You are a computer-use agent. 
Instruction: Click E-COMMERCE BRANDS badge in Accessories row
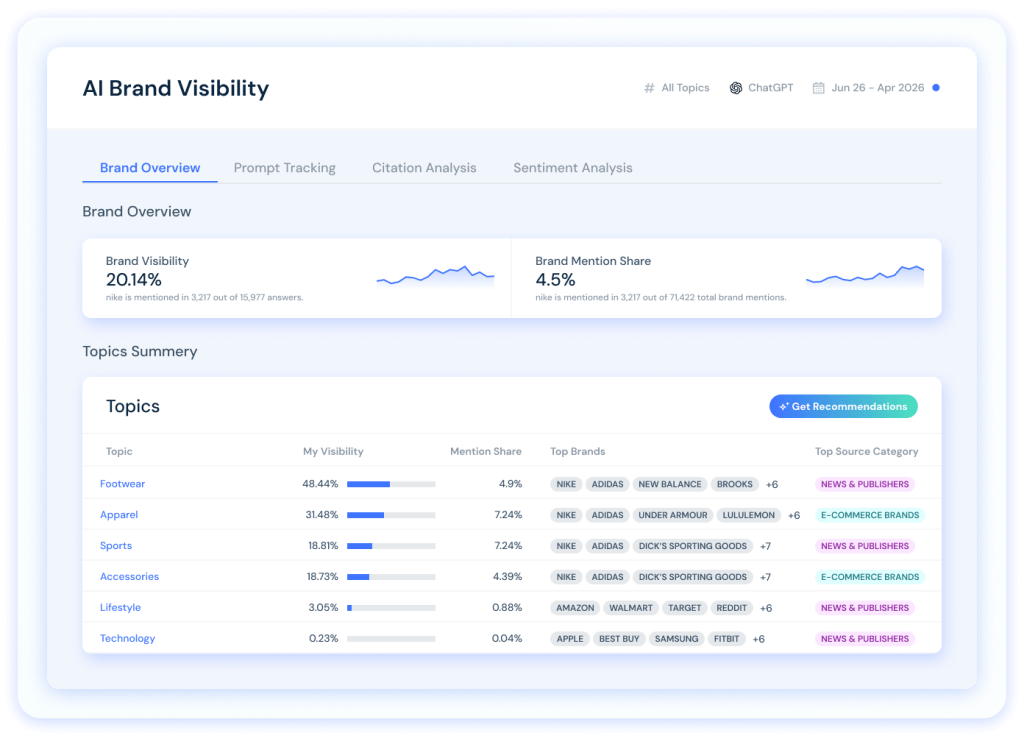click(x=870, y=577)
